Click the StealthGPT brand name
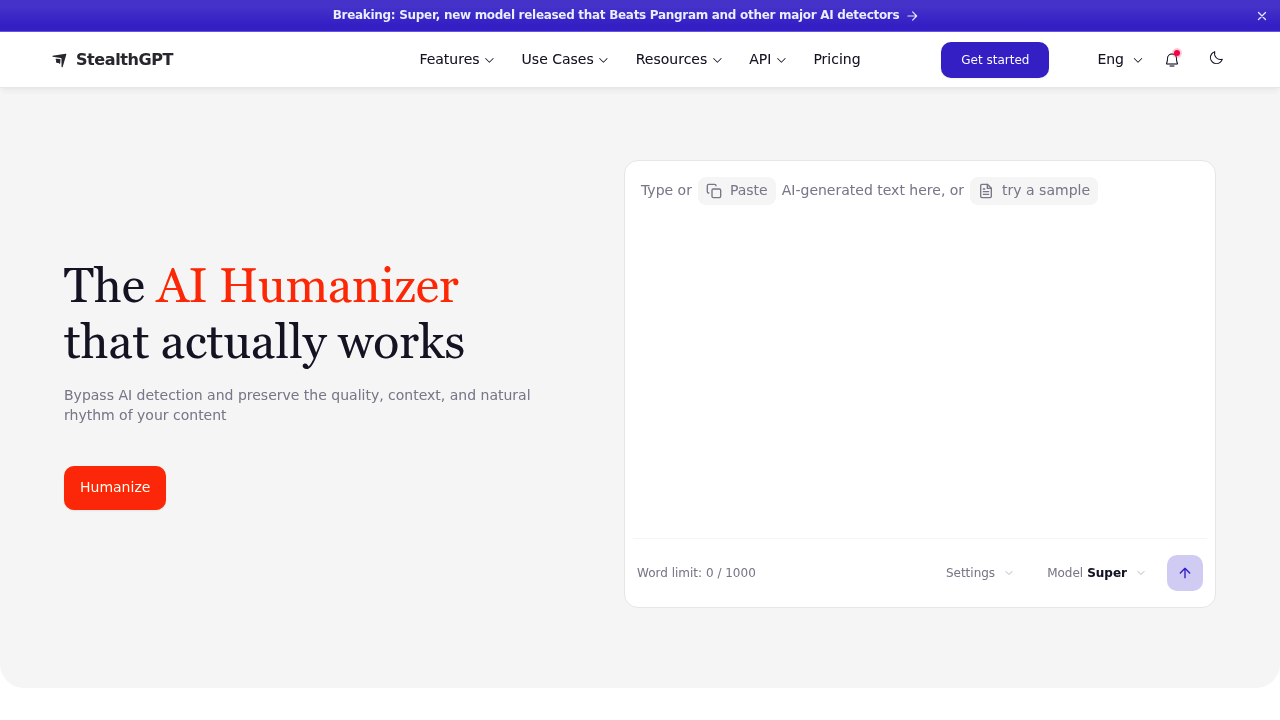Image resolution: width=1280 pixels, height=720 pixels. coord(125,60)
